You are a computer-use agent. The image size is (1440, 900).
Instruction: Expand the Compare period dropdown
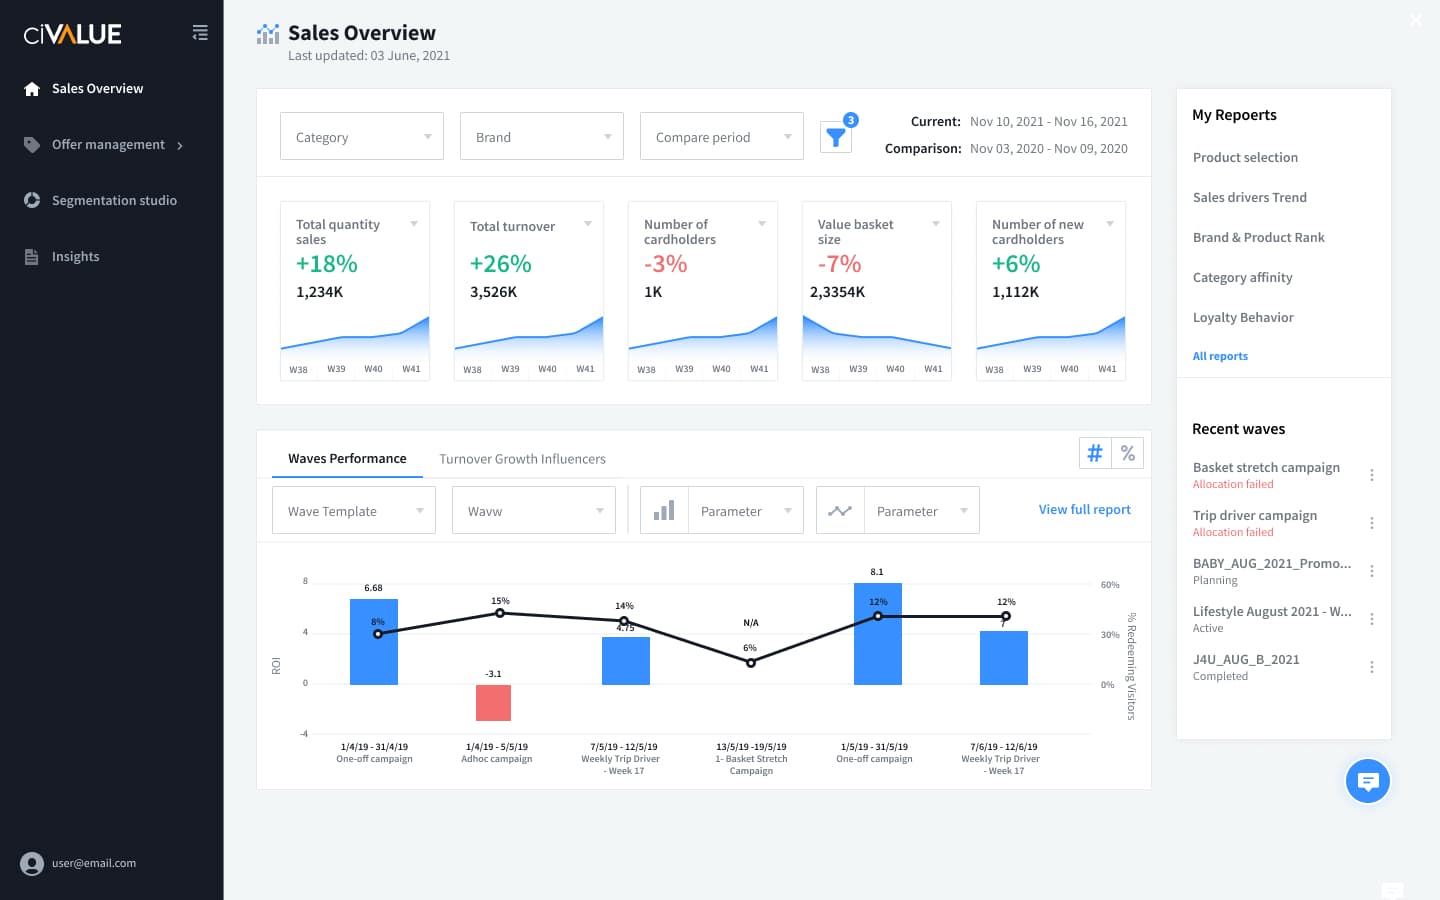(x=721, y=137)
